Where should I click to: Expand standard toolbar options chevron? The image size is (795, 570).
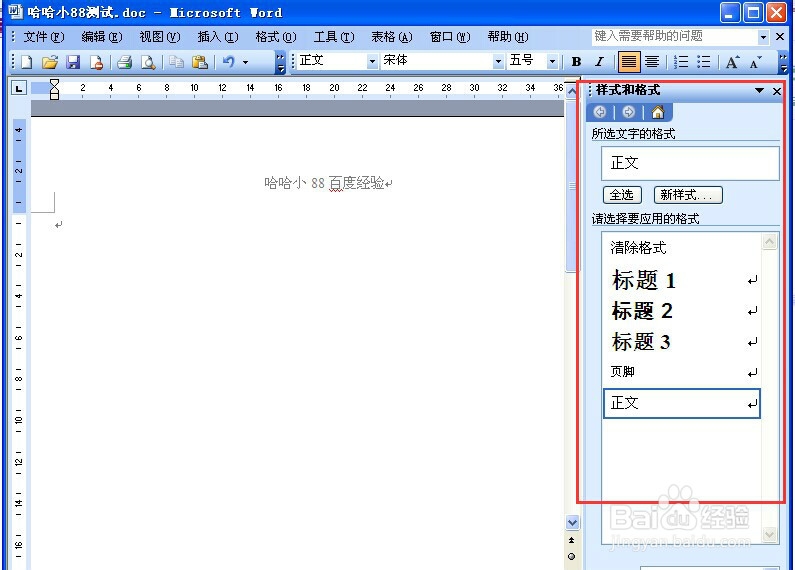(280, 62)
